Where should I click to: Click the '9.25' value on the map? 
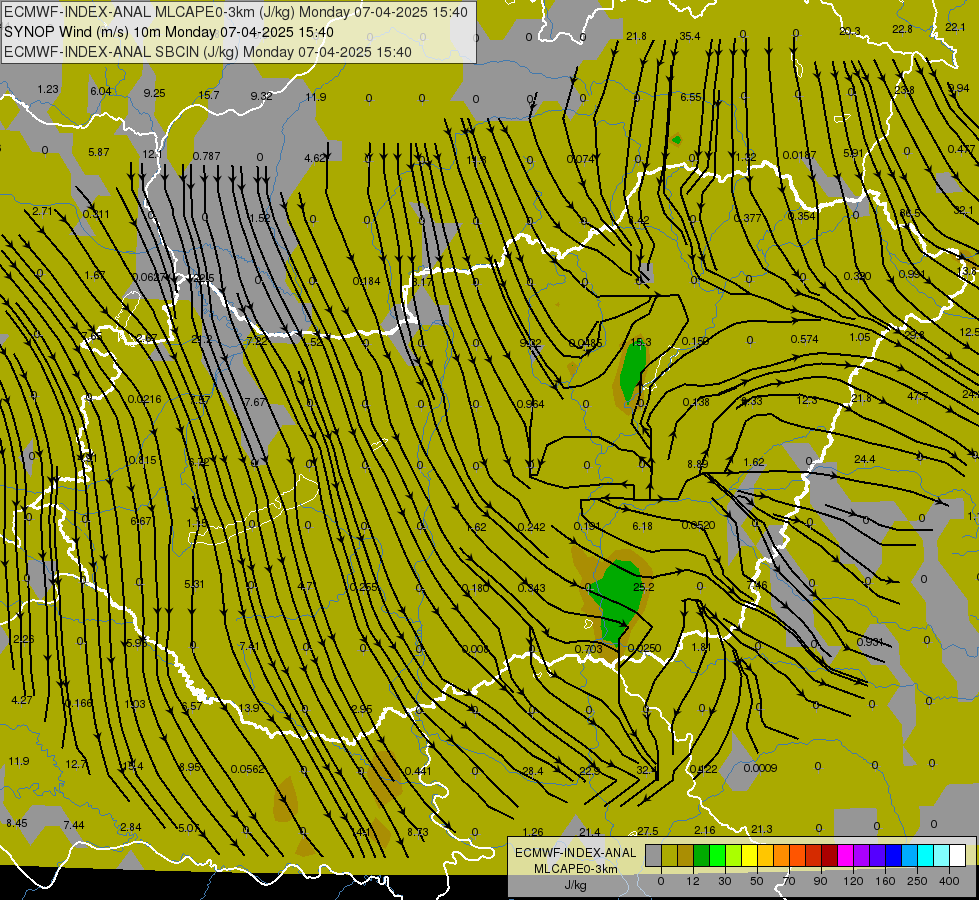click(x=154, y=93)
